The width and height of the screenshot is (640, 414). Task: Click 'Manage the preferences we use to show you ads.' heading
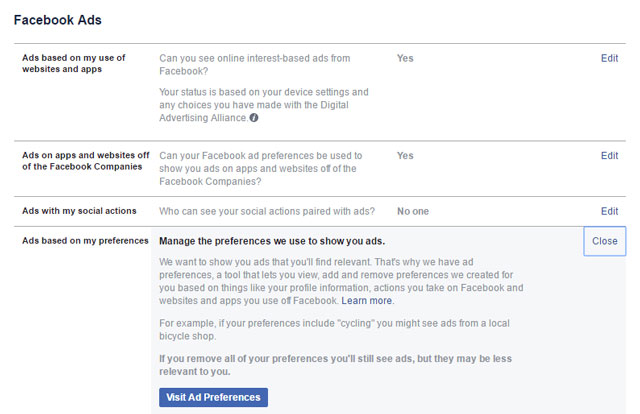pyautogui.click(x=272, y=241)
